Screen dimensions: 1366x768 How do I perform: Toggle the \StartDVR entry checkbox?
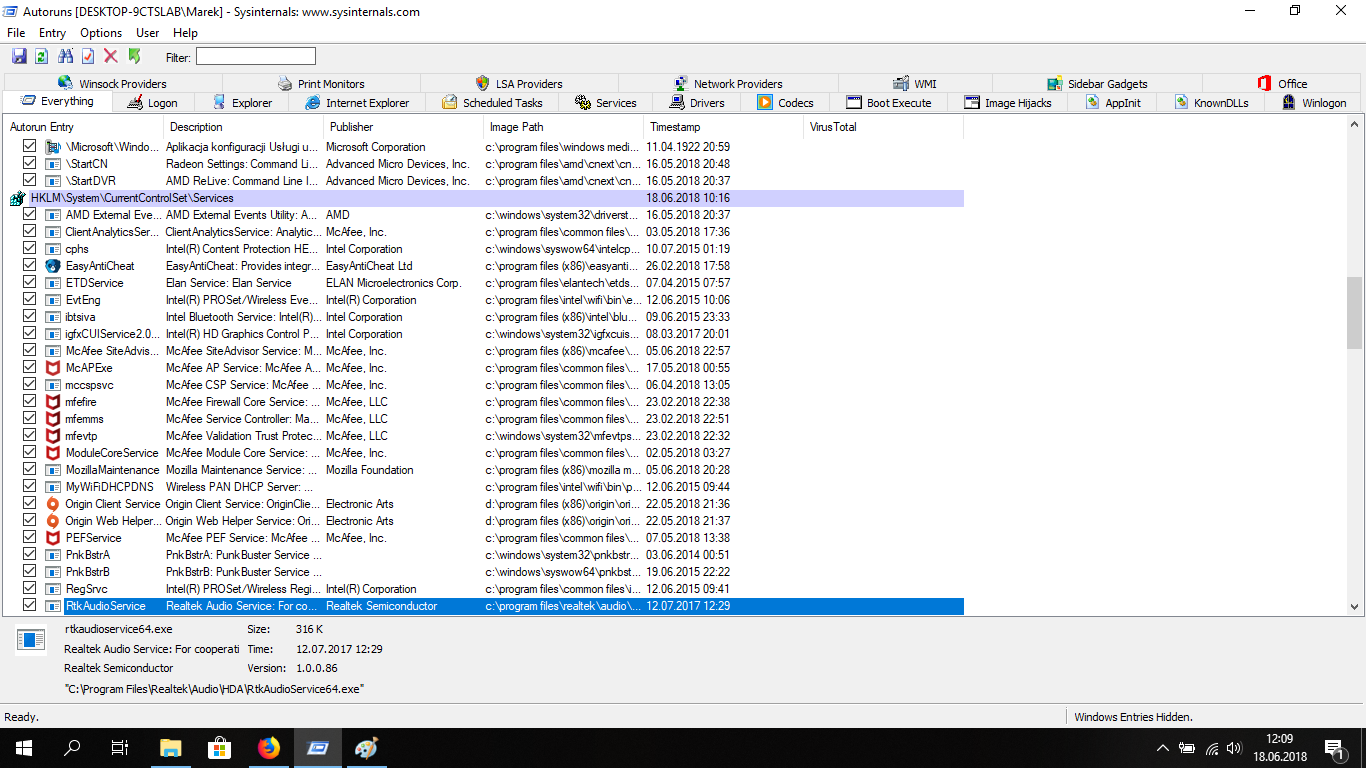pos(30,181)
